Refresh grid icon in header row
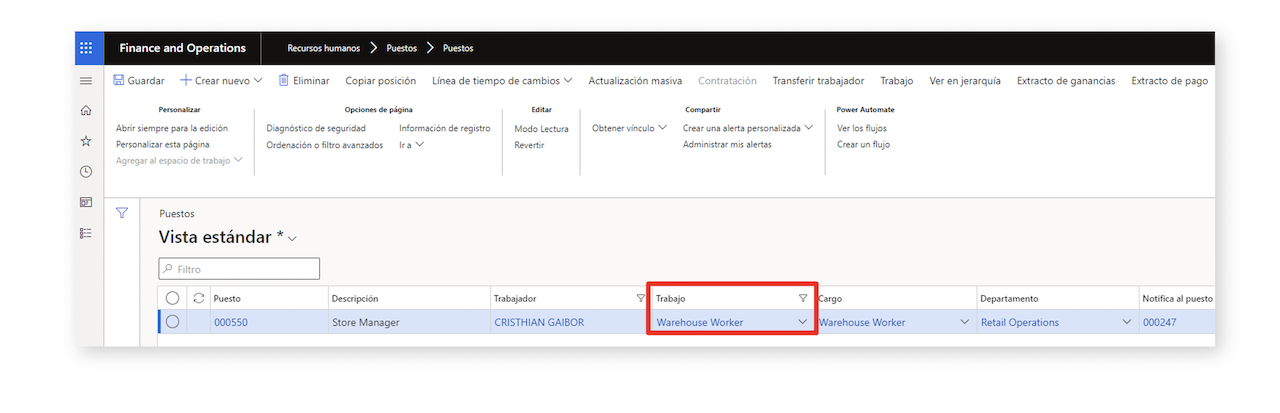This screenshot has width=1280, height=413. [x=199, y=298]
